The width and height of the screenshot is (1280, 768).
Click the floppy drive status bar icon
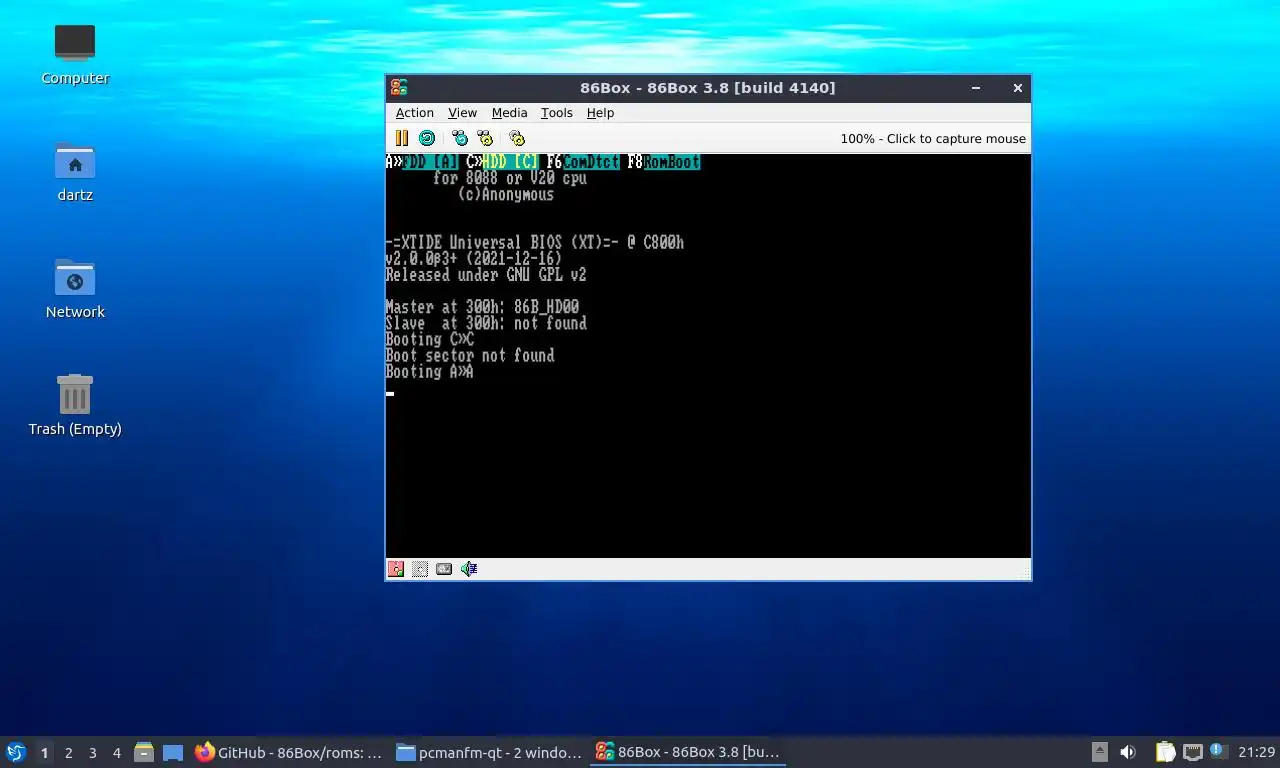click(x=396, y=569)
